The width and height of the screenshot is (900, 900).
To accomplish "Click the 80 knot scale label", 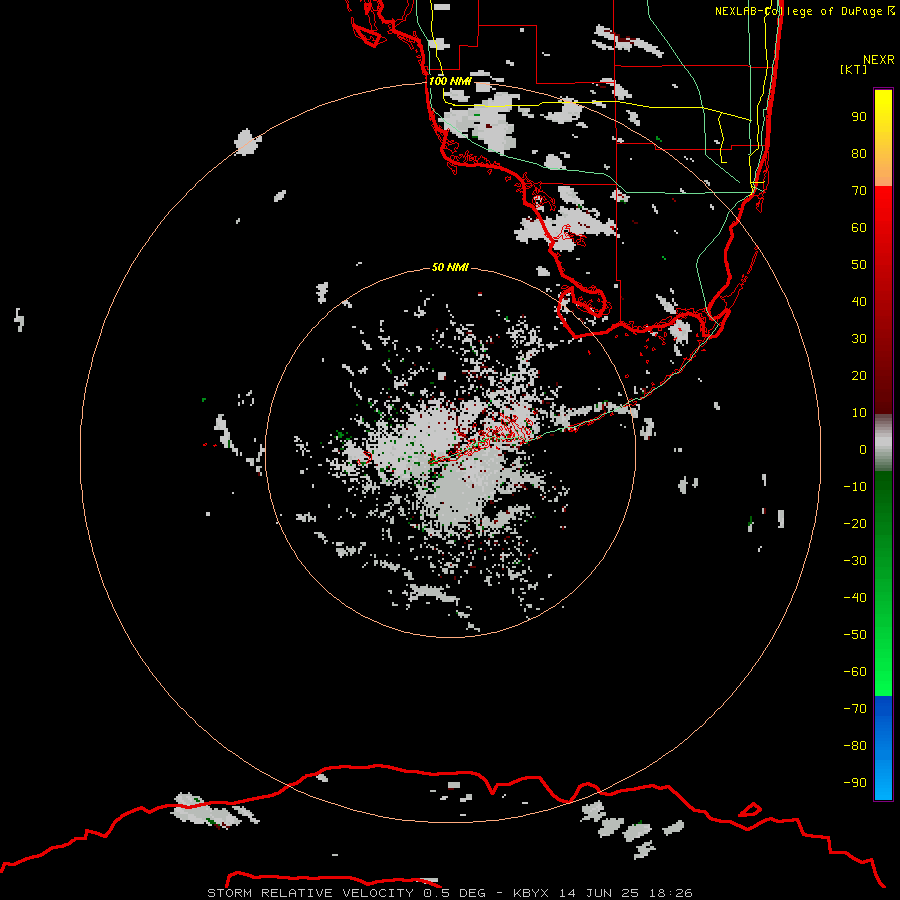I will (x=859, y=154).
